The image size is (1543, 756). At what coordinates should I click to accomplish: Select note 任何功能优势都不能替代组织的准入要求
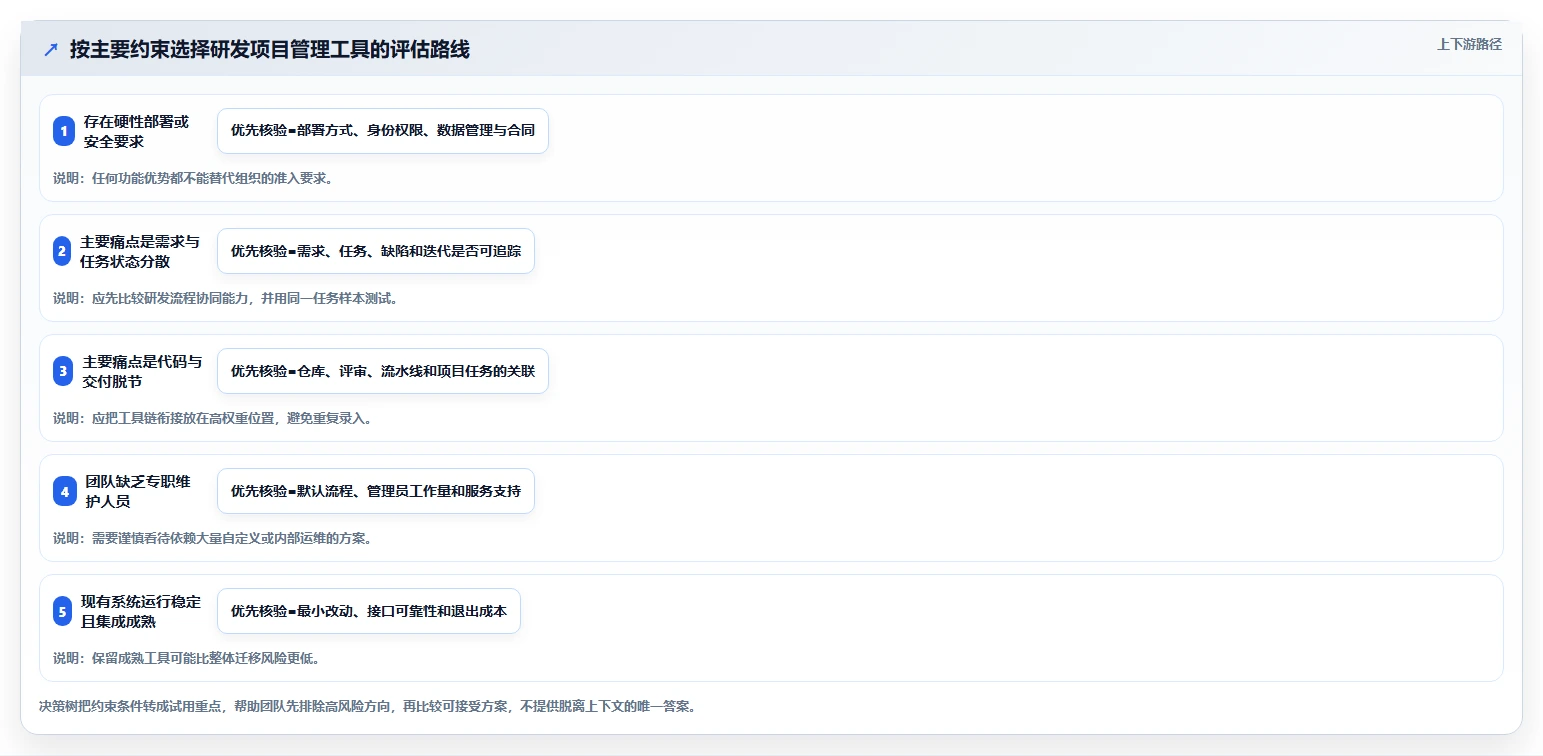coord(212,178)
